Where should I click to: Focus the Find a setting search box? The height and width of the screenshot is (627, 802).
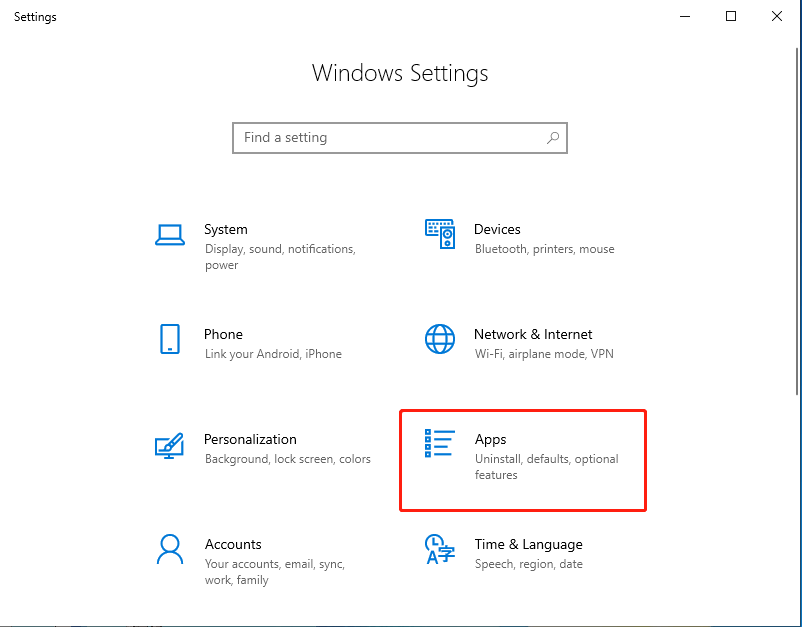coord(390,138)
